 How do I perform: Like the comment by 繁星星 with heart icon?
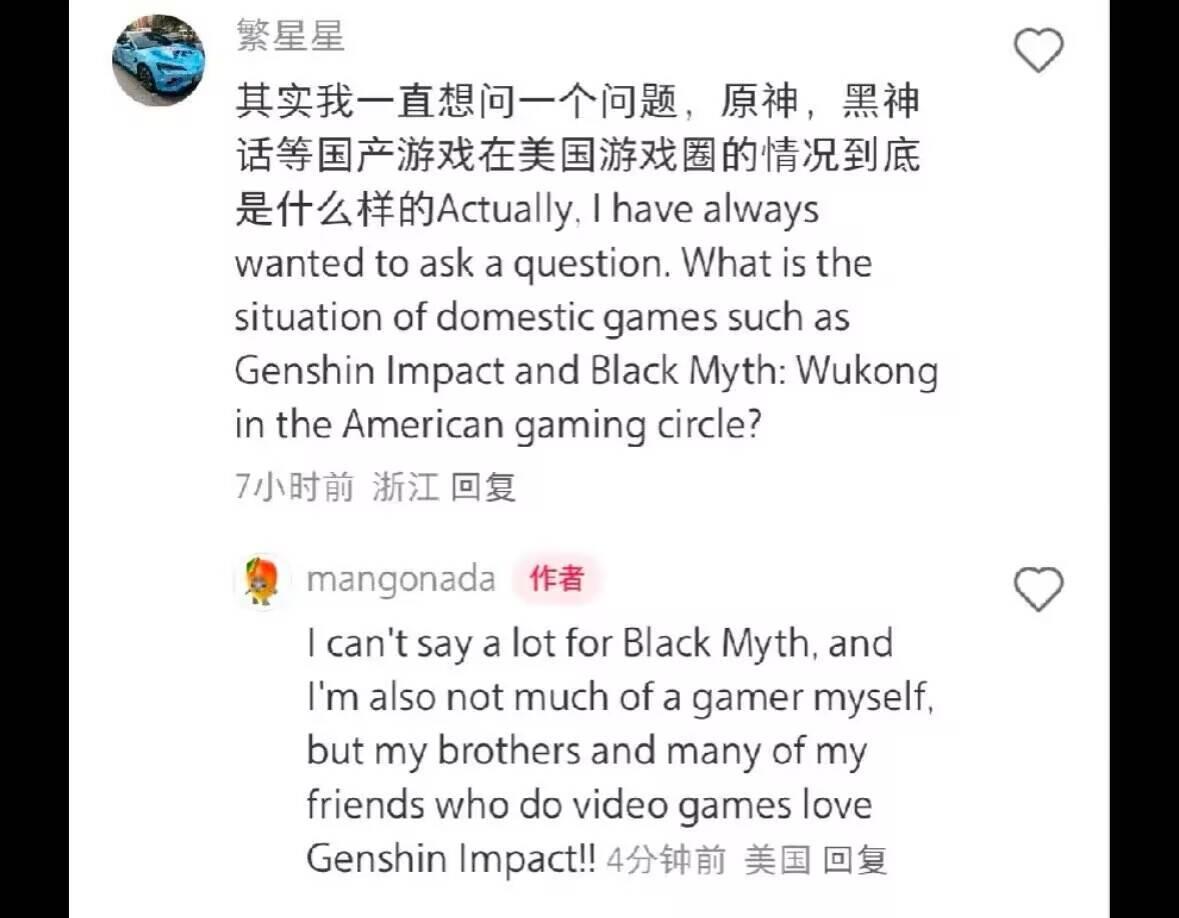(1038, 50)
